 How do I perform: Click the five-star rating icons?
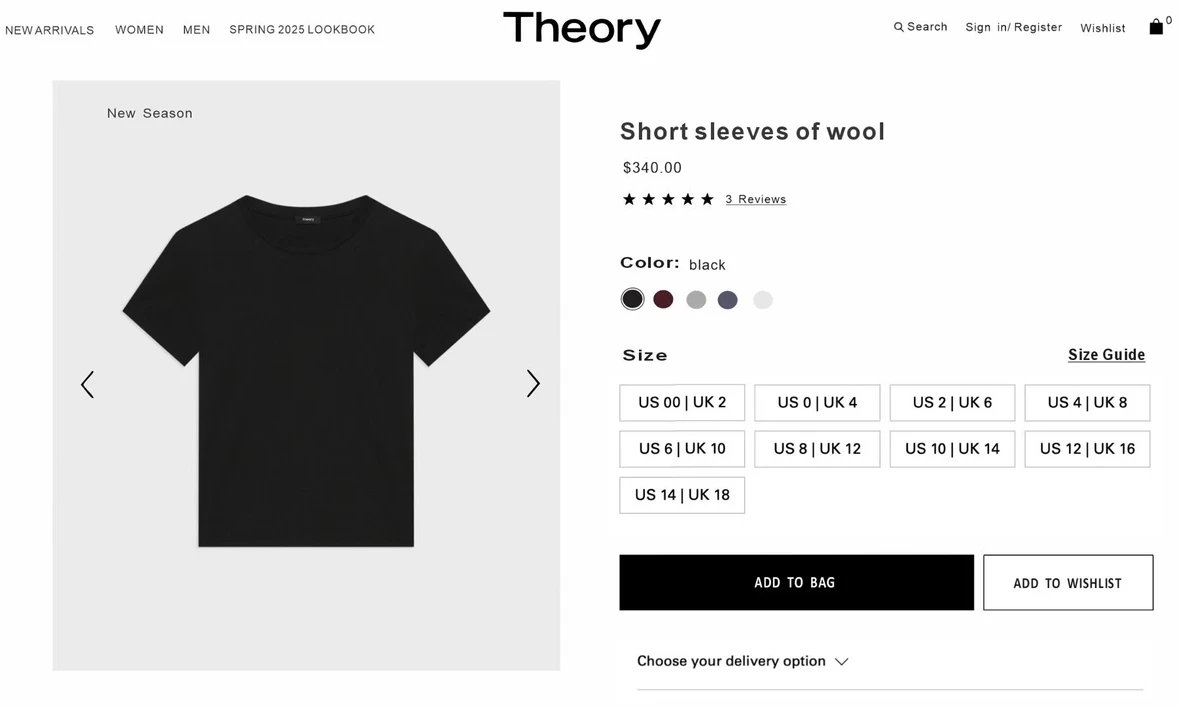[x=668, y=199]
